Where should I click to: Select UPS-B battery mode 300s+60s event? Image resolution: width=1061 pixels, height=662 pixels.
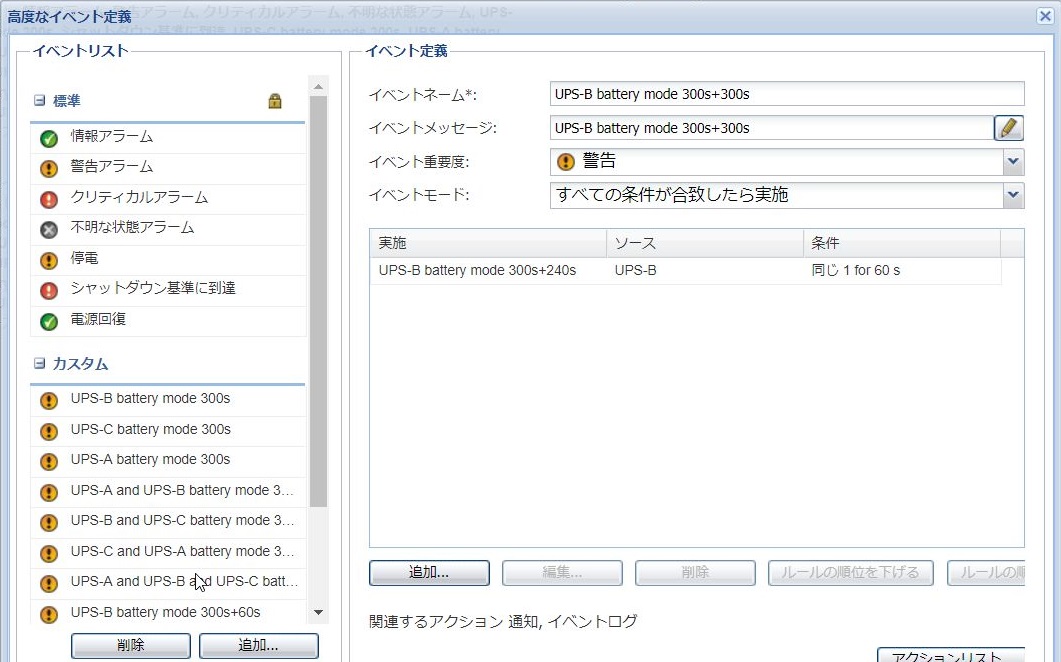click(x=165, y=612)
